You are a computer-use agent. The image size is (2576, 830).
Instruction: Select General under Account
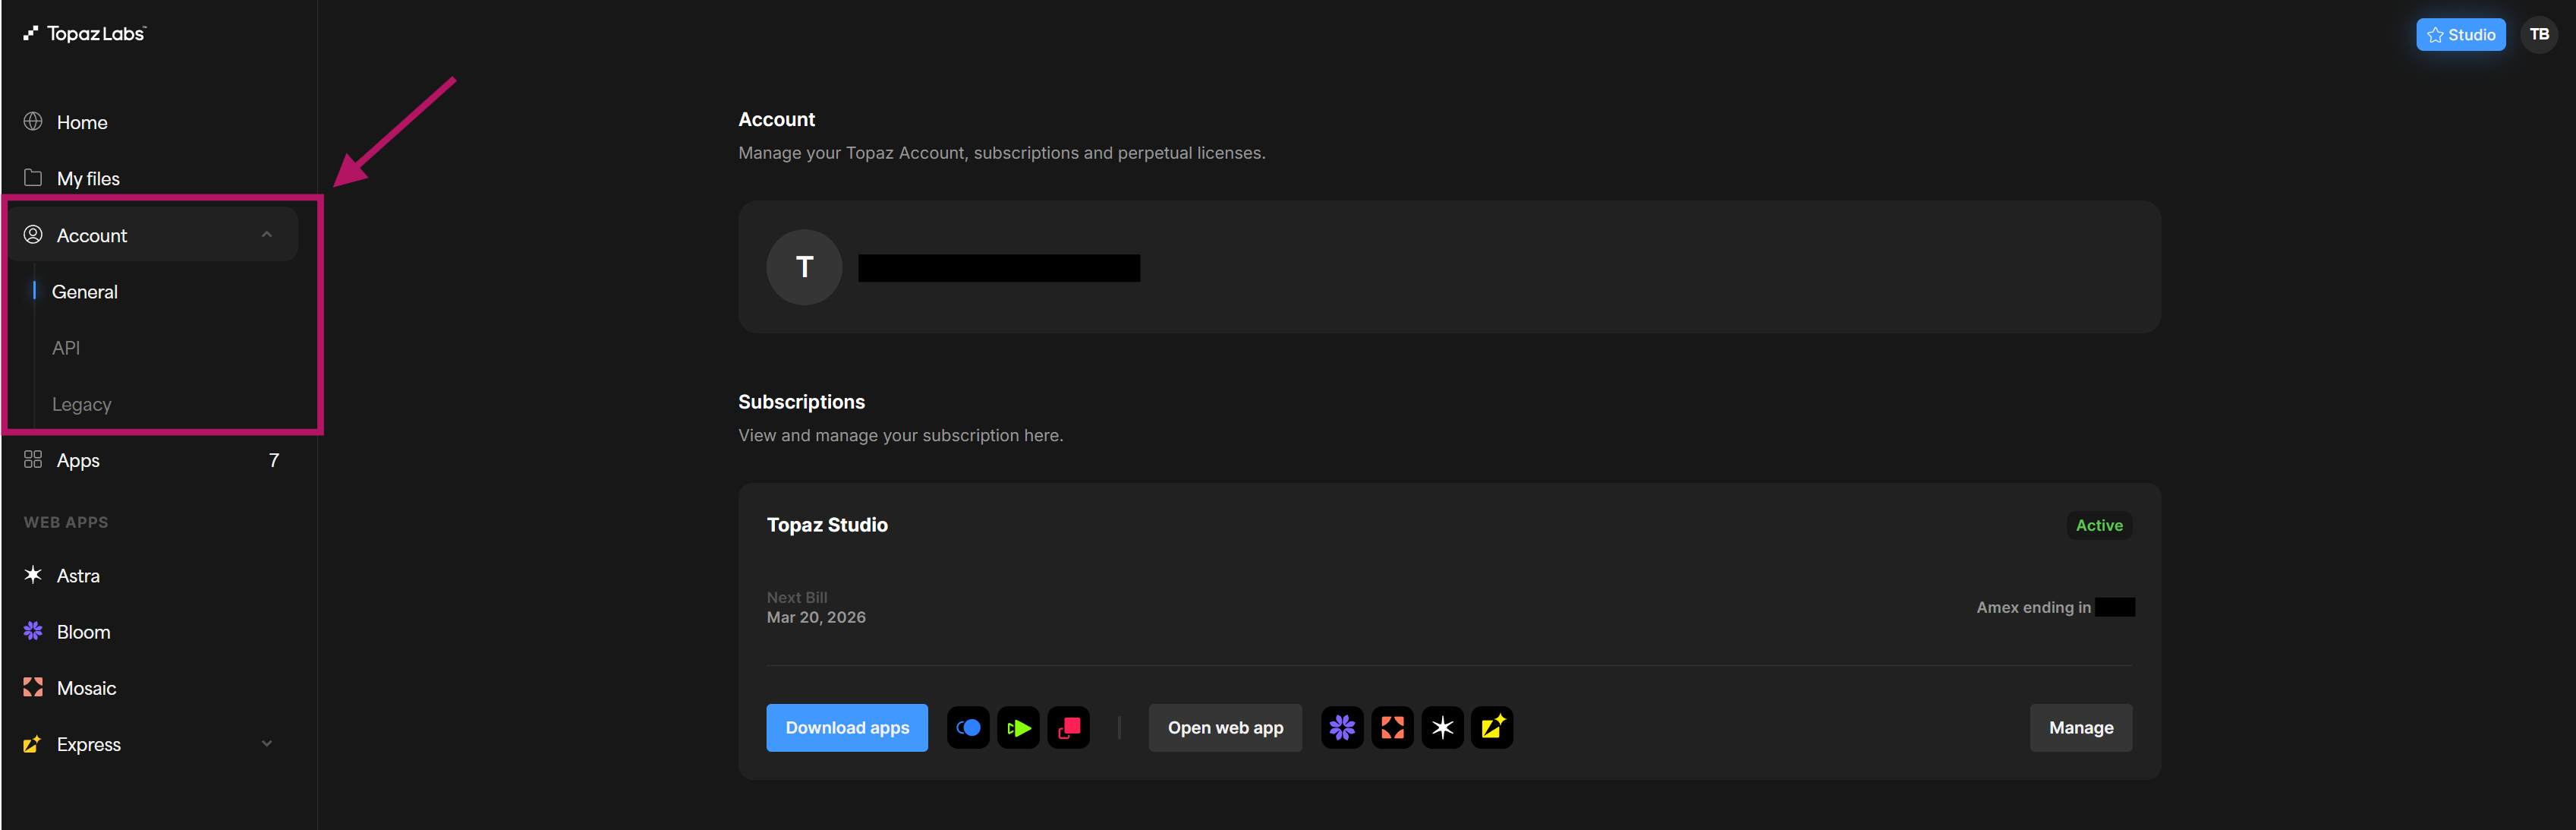click(x=85, y=292)
